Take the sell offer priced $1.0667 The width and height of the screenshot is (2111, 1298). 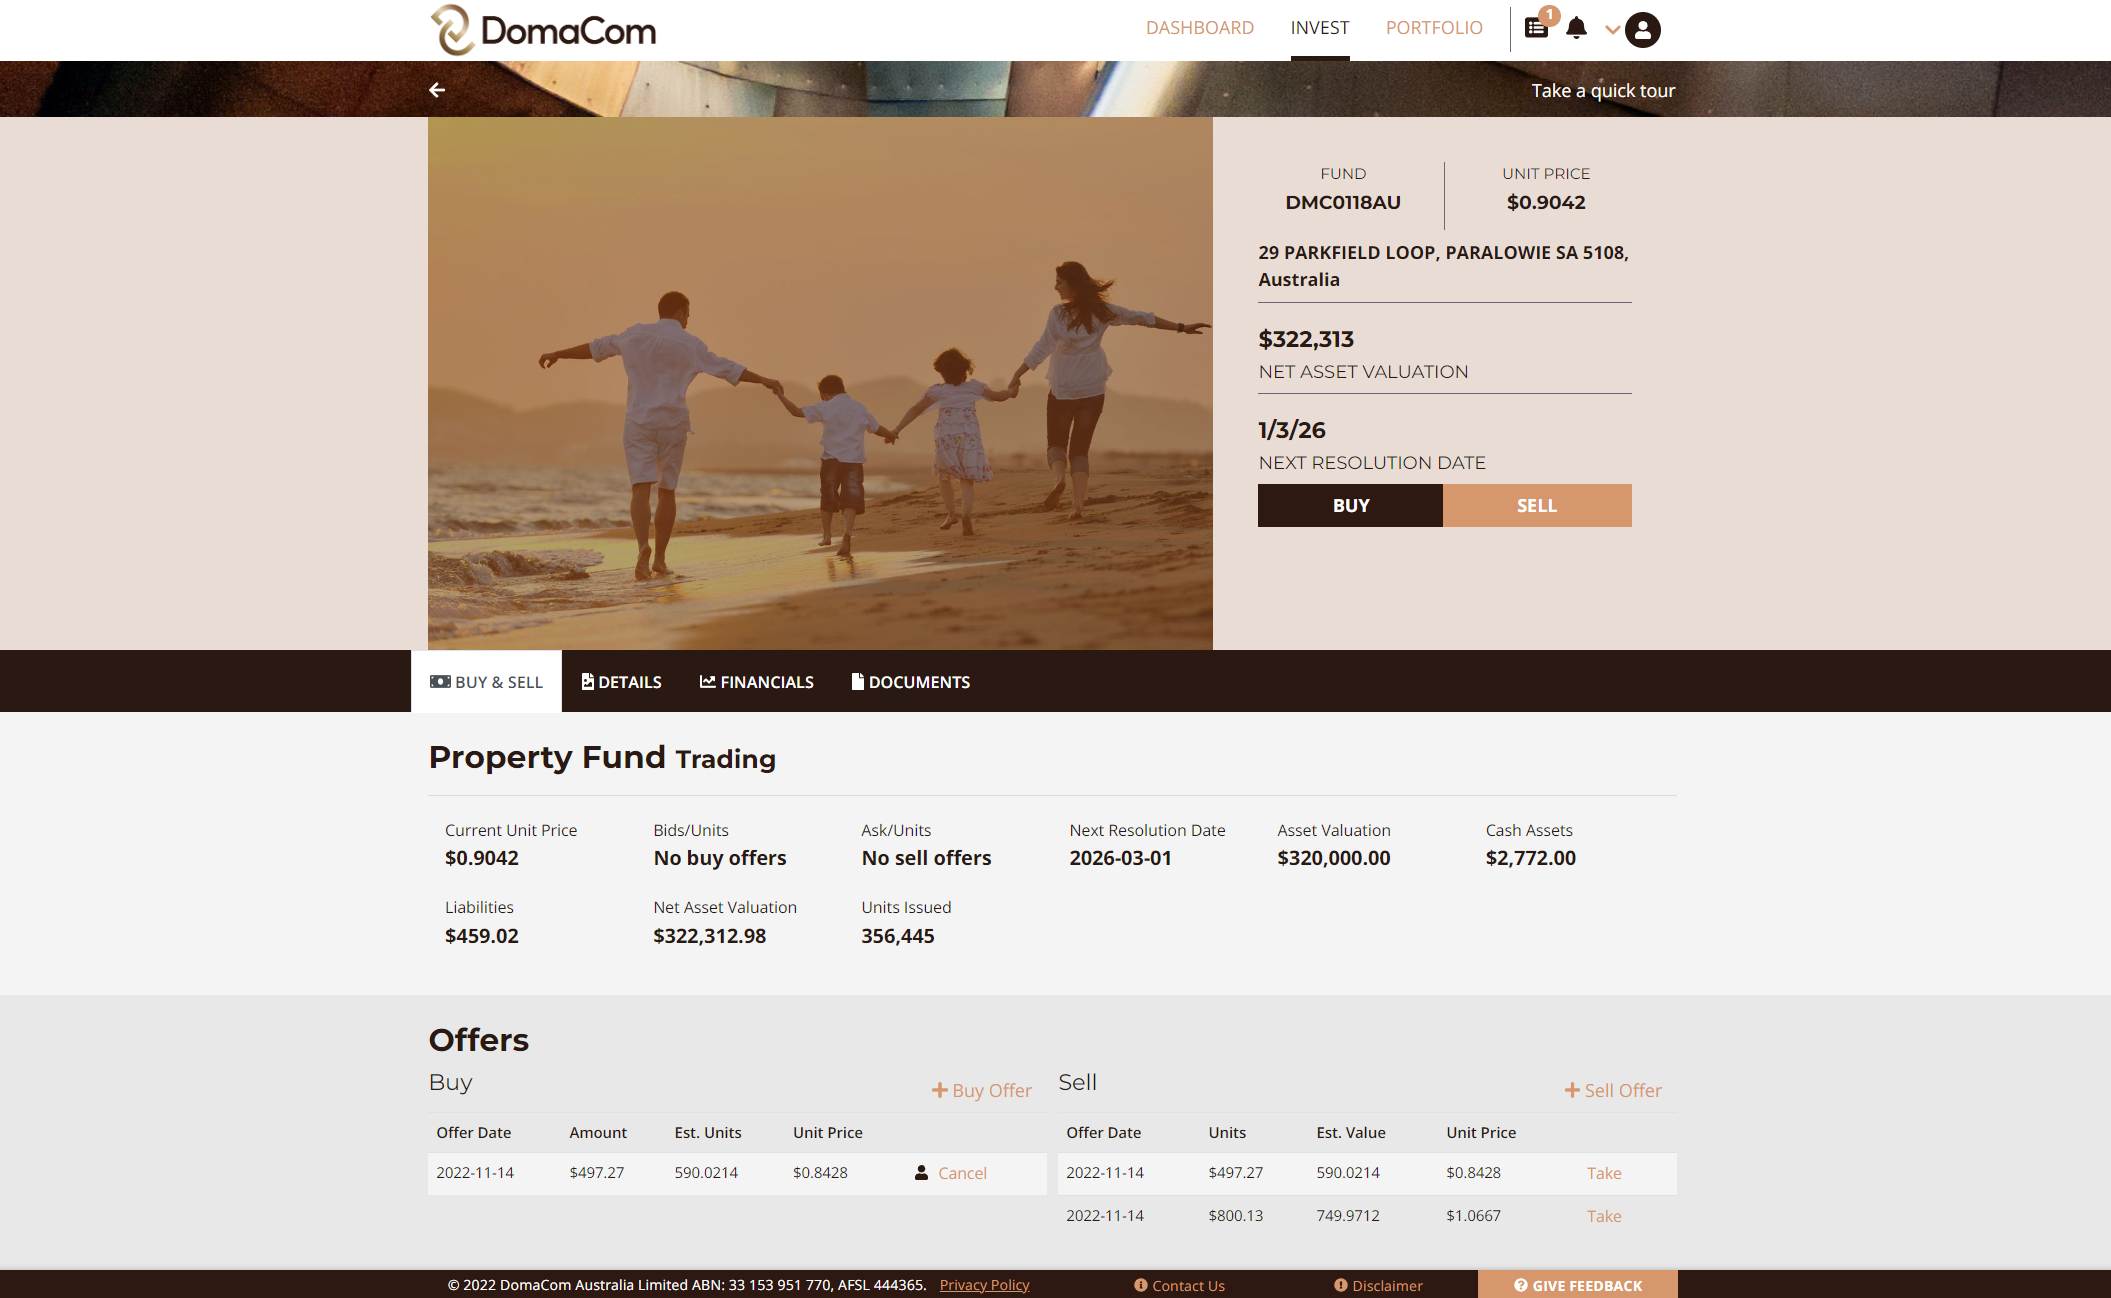(x=1604, y=1216)
